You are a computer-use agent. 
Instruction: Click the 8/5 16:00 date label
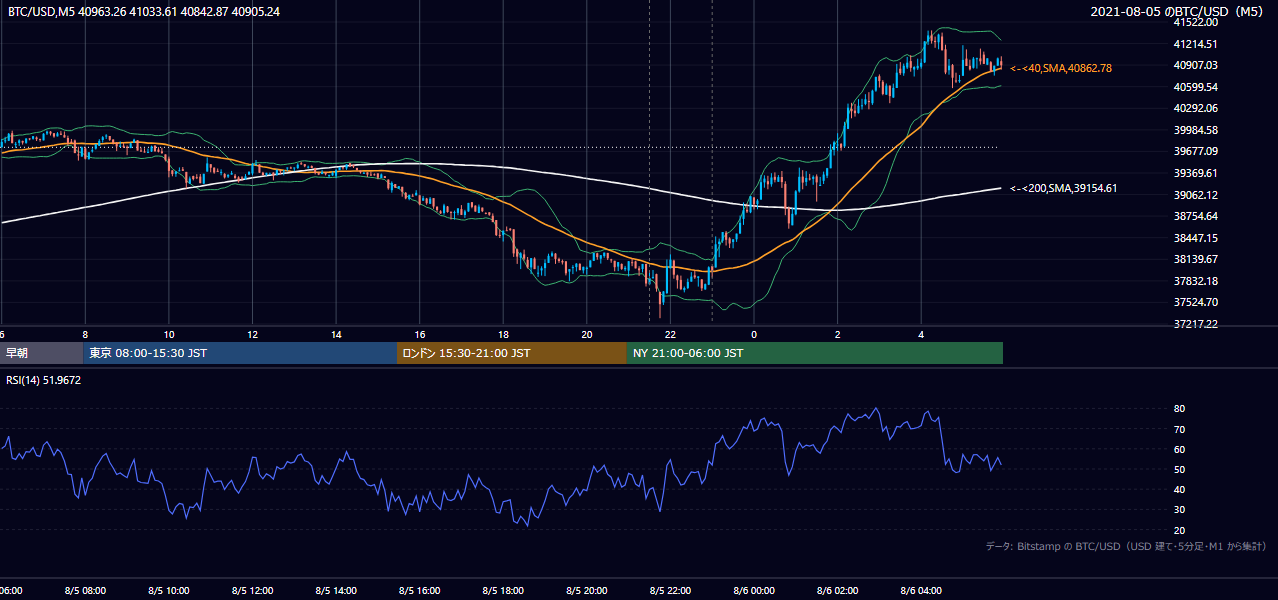420,591
